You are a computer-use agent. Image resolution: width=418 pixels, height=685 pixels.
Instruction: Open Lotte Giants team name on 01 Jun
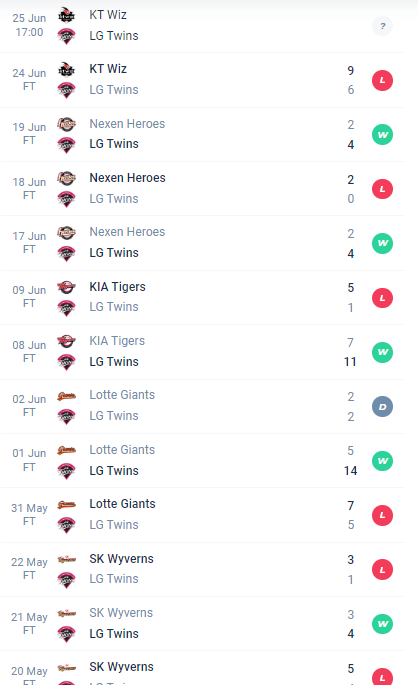point(122,450)
